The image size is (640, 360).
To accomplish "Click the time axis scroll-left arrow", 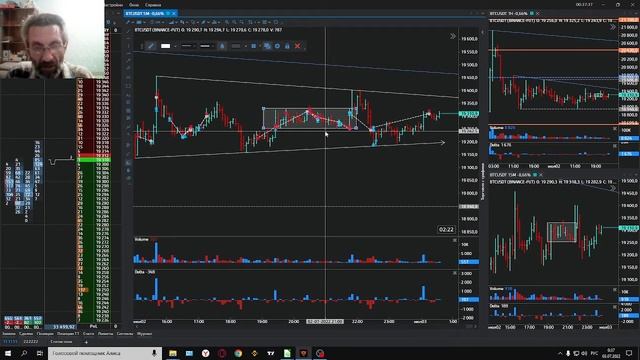I will pyautogui.click(x=137, y=327).
